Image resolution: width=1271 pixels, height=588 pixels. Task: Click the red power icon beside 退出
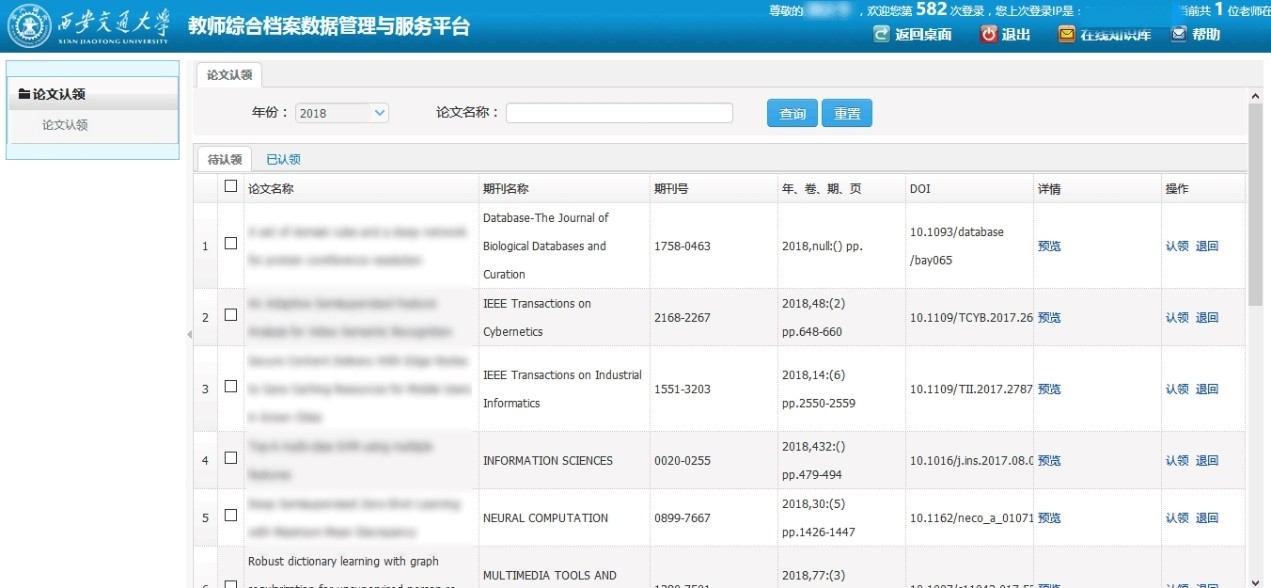pyautogui.click(x=989, y=34)
